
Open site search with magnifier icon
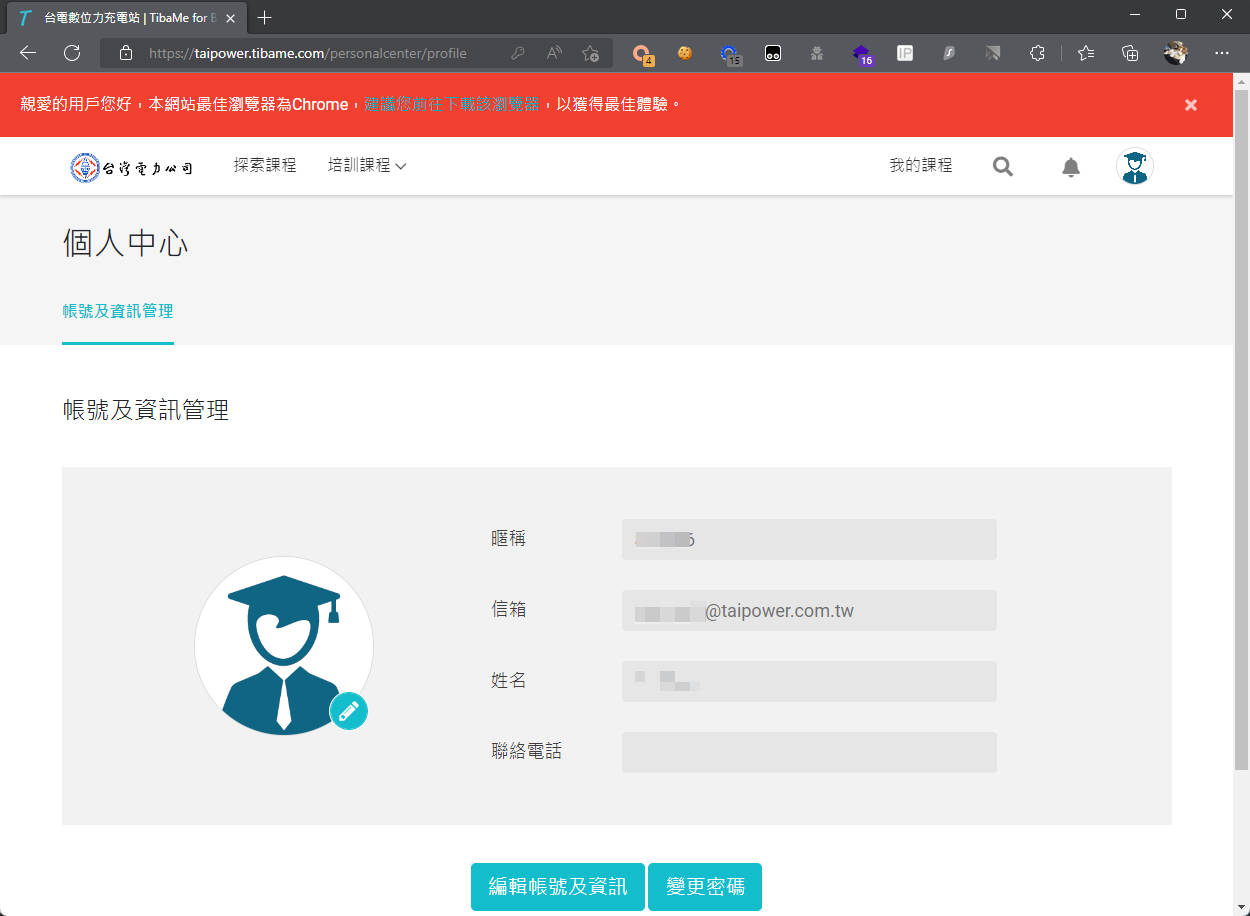click(1003, 167)
